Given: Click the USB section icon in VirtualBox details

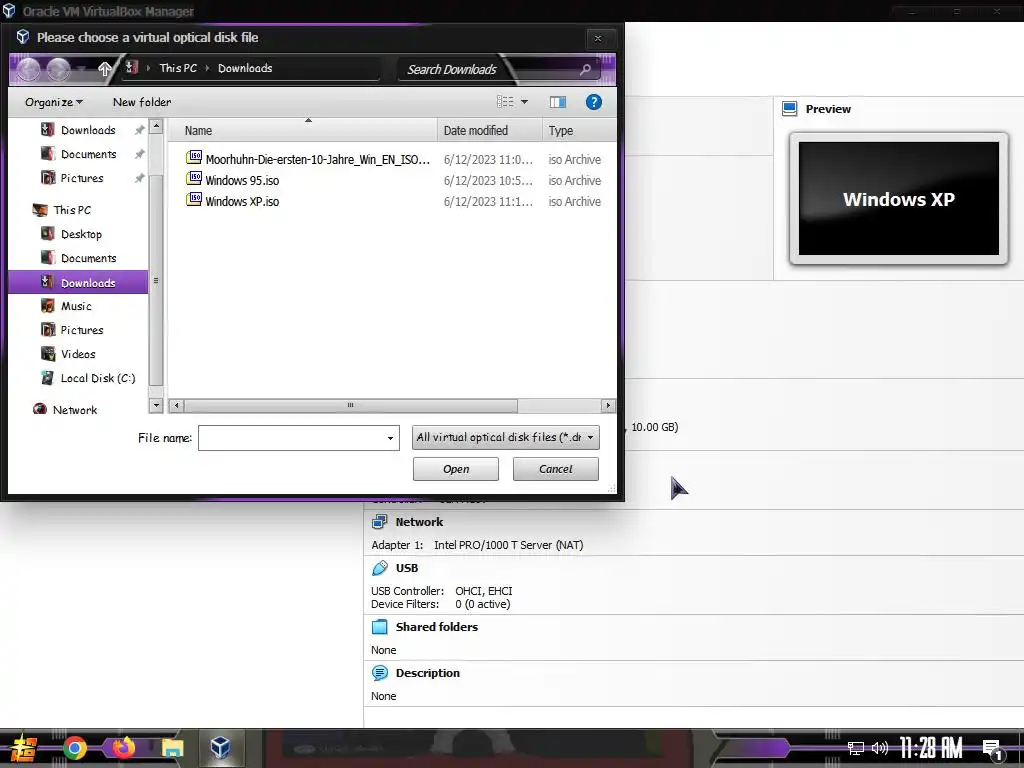Looking at the screenshot, I should tap(379, 568).
